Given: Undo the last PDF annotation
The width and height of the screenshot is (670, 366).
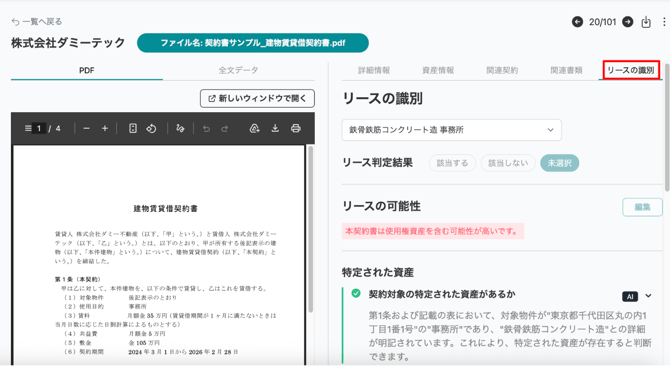Looking at the screenshot, I should pos(206,129).
